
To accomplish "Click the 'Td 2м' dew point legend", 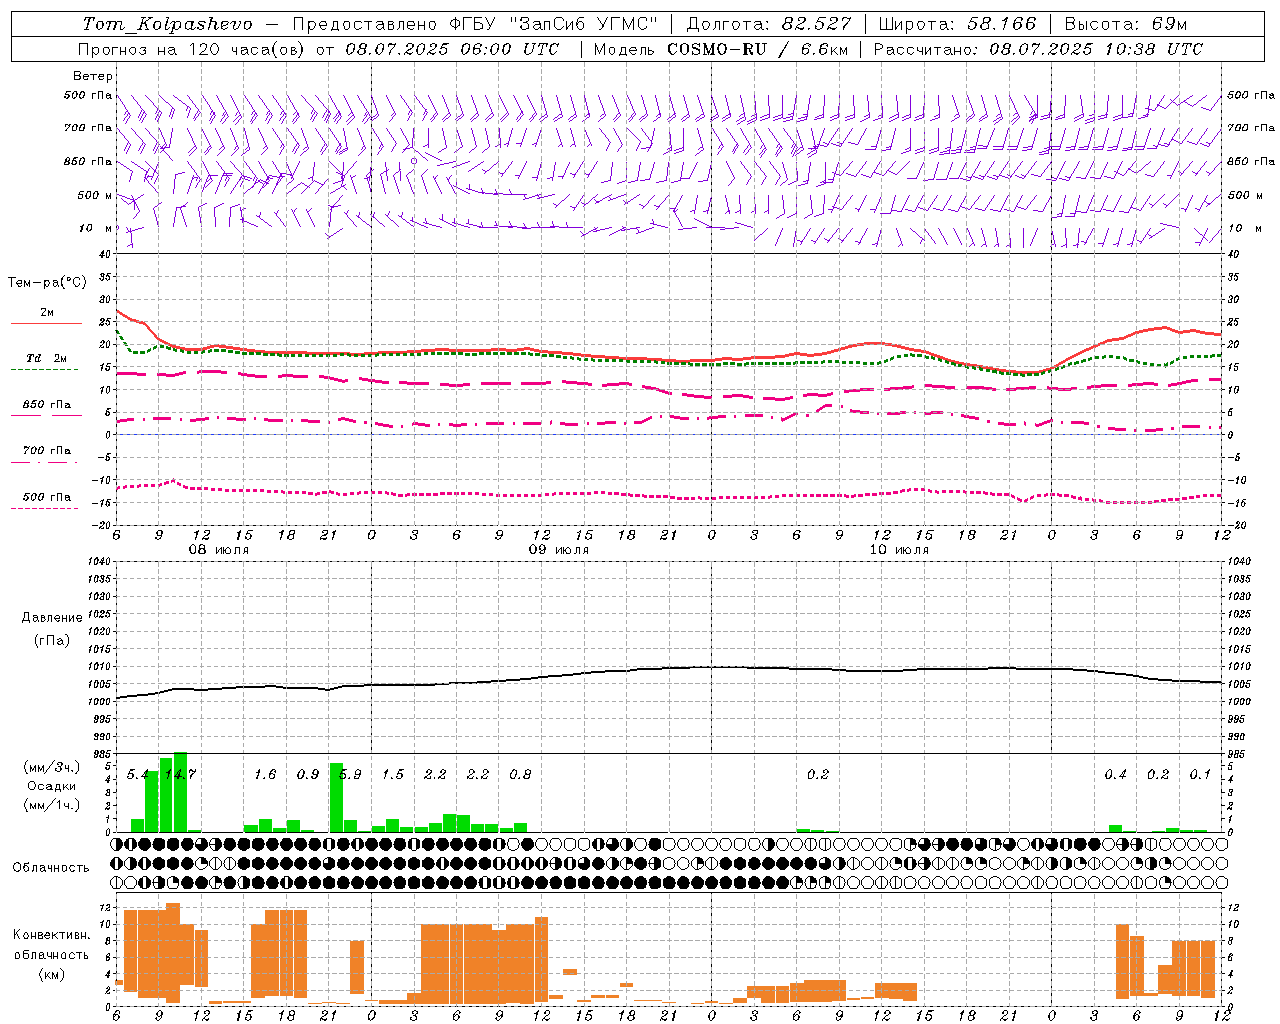I will [x=47, y=358].
